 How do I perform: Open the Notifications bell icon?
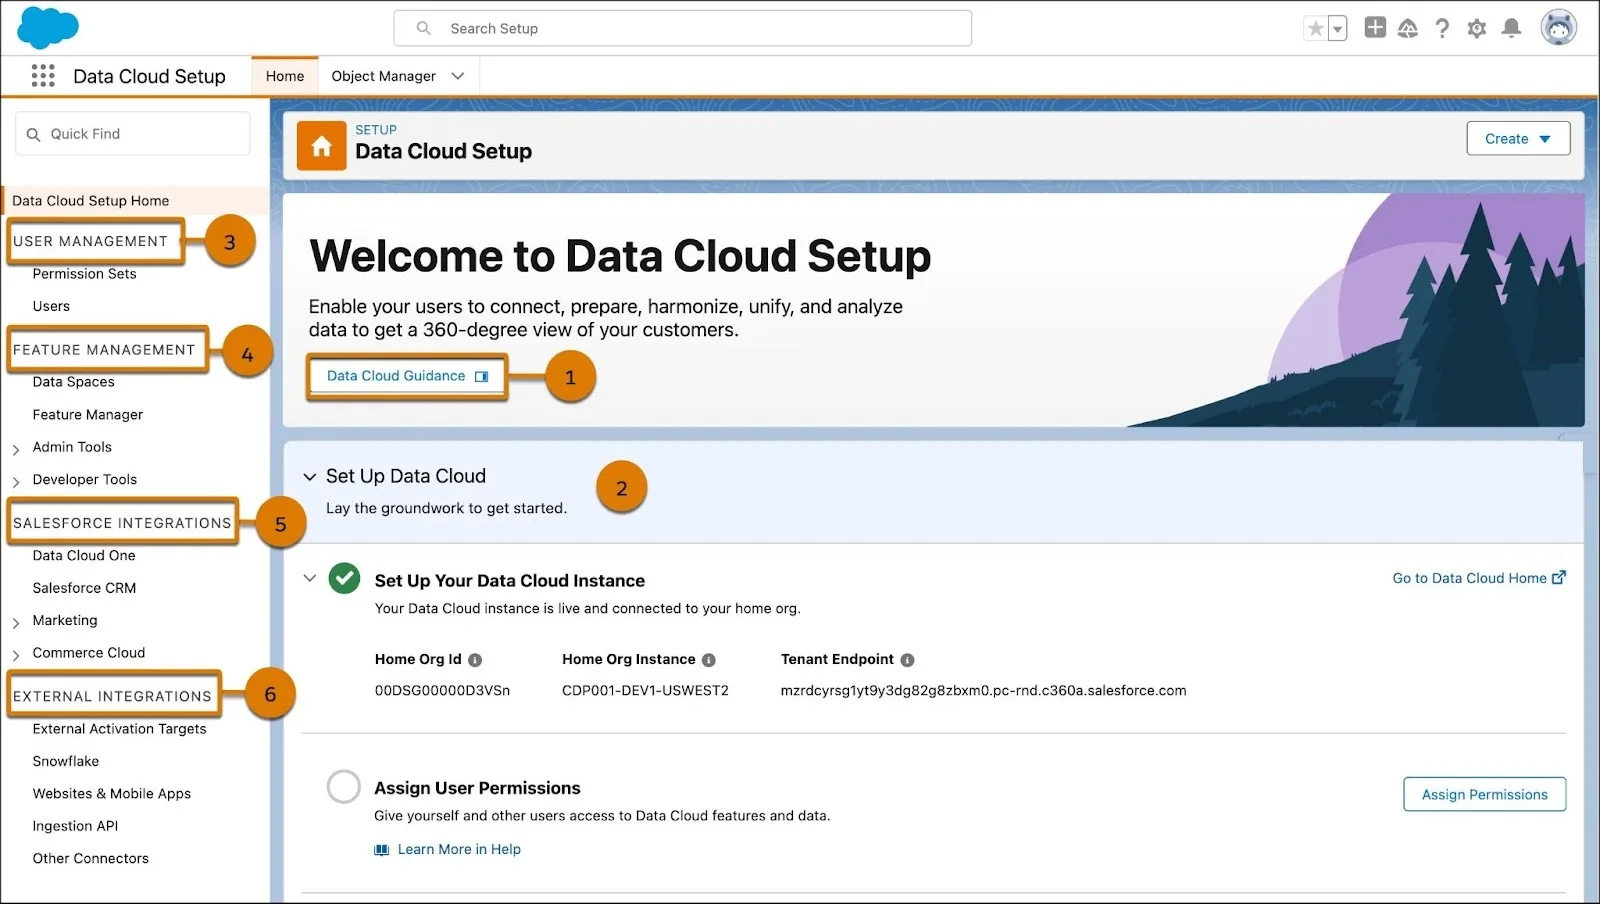(1512, 28)
